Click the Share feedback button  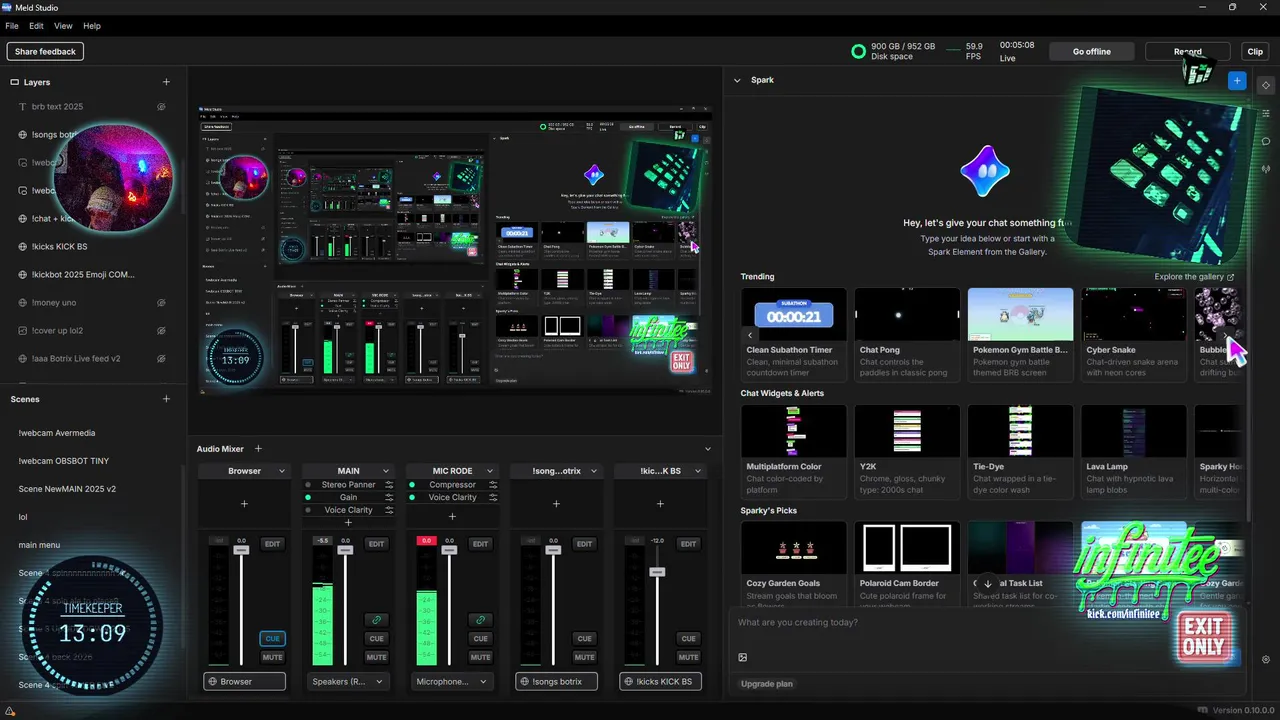click(45, 51)
